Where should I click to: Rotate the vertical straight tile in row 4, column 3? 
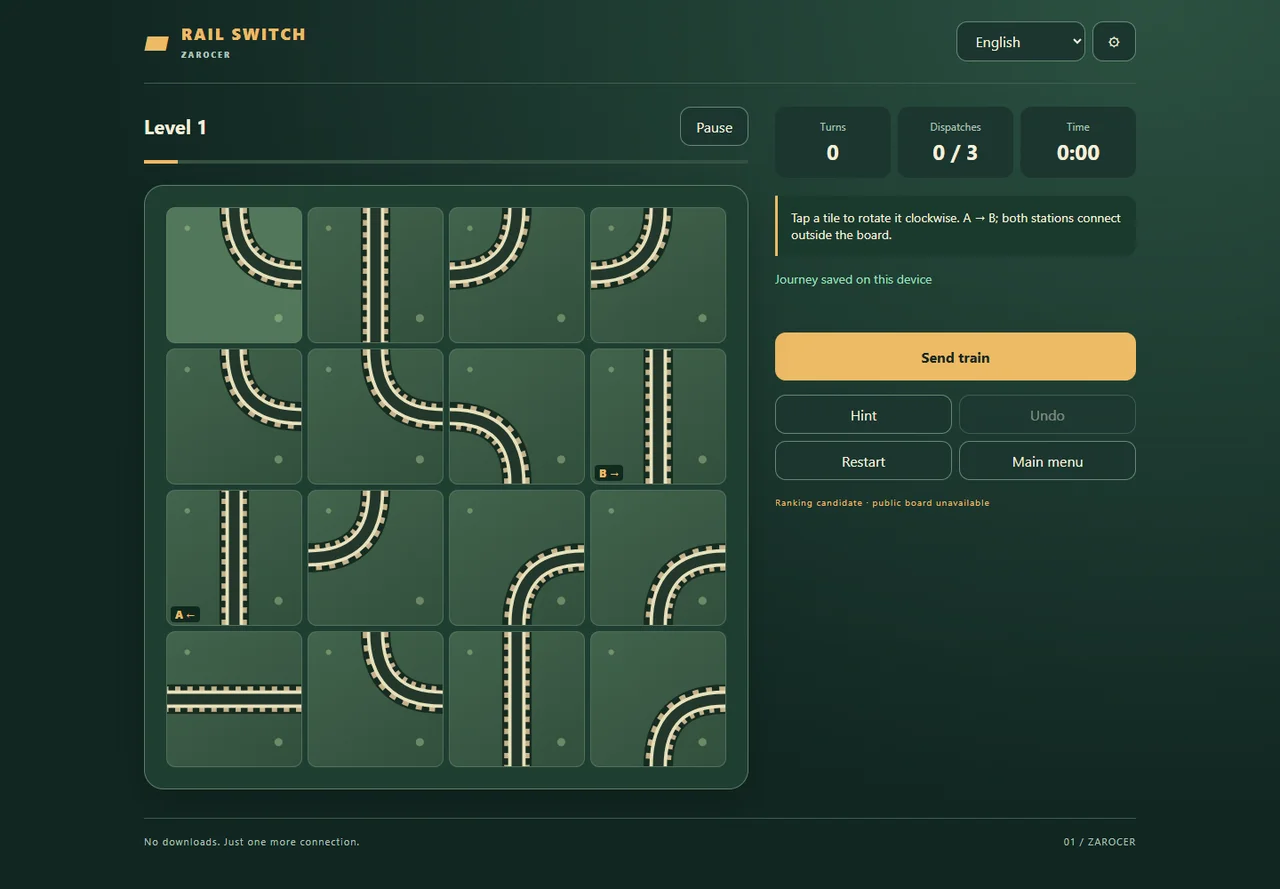[x=517, y=699]
